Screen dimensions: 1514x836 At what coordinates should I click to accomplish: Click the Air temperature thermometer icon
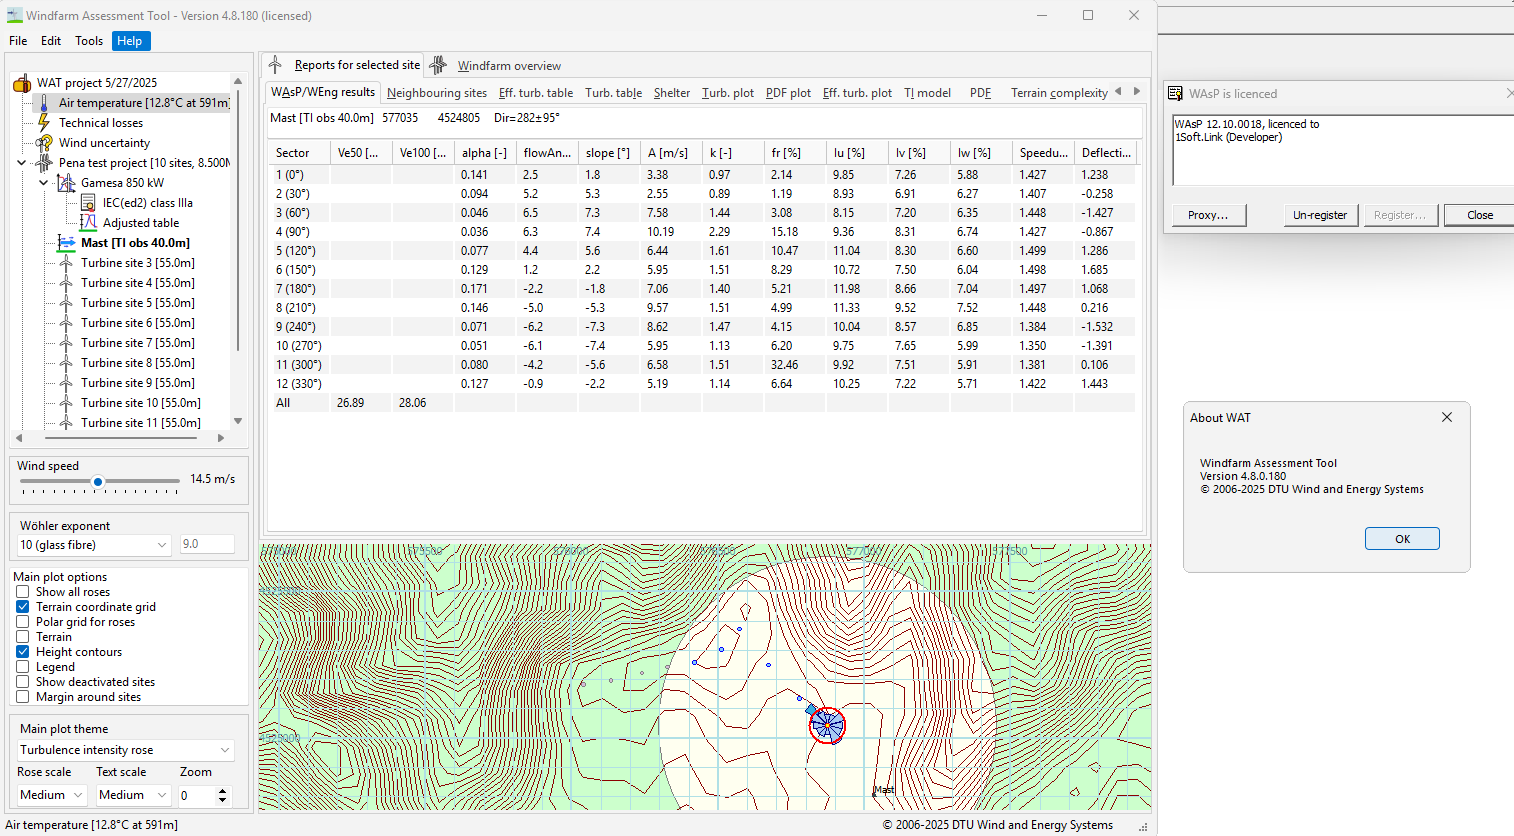click(x=44, y=103)
